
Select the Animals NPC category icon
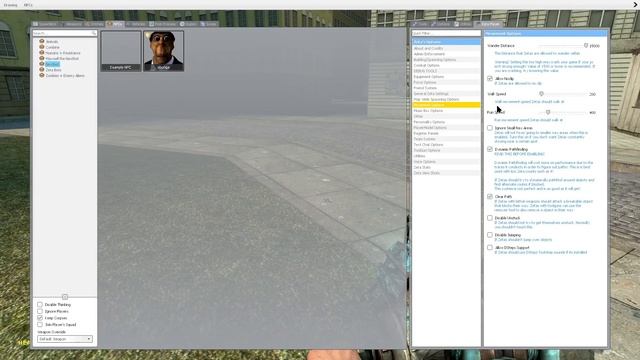[42, 41]
